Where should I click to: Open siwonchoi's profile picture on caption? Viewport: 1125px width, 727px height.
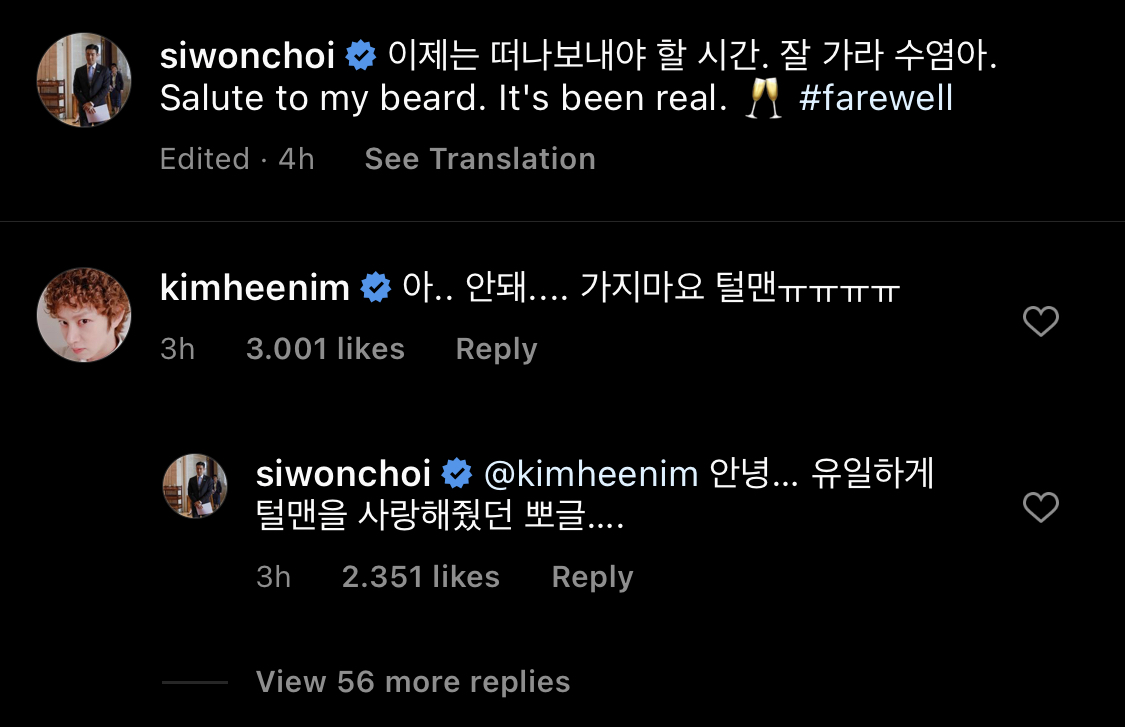tap(84, 80)
